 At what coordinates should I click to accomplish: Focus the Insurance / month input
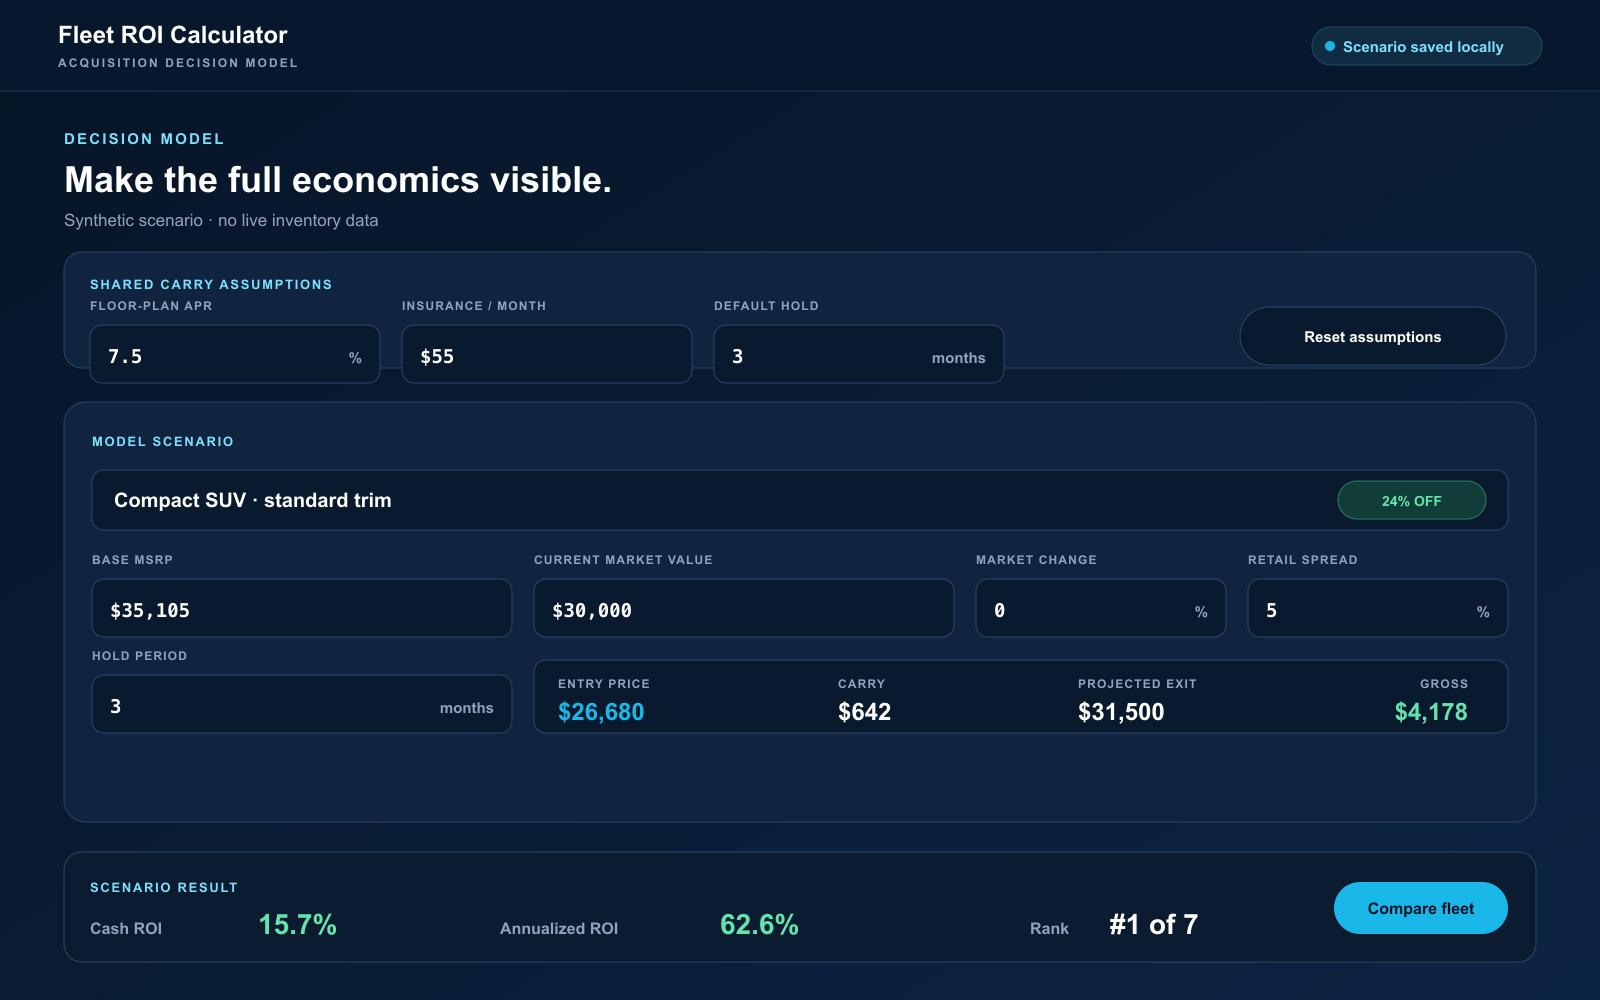click(547, 354)
